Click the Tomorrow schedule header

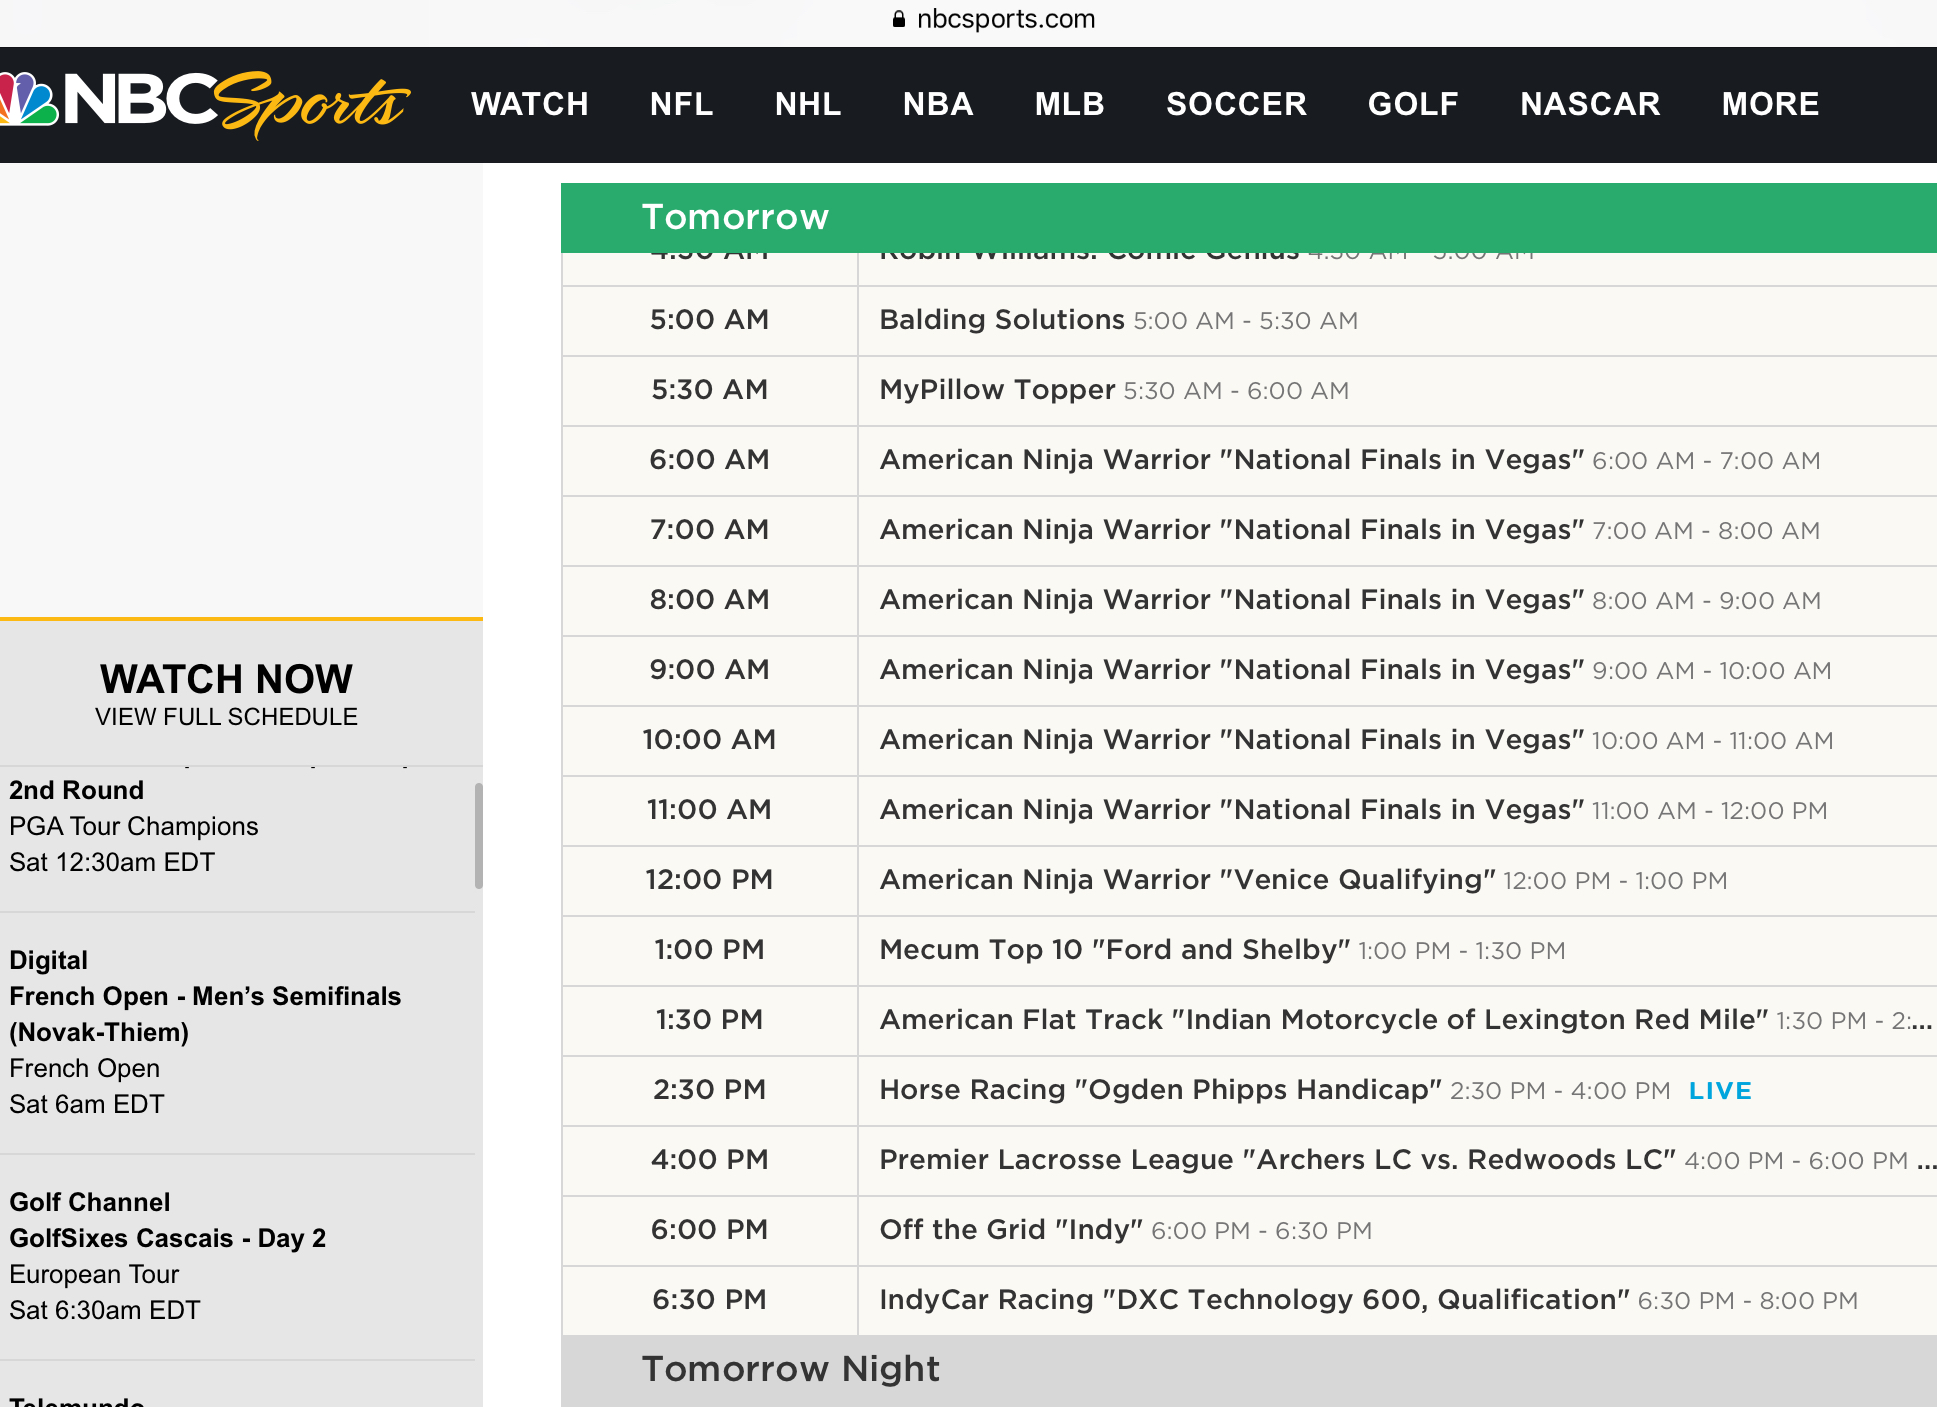click(x=1249, y=218)
